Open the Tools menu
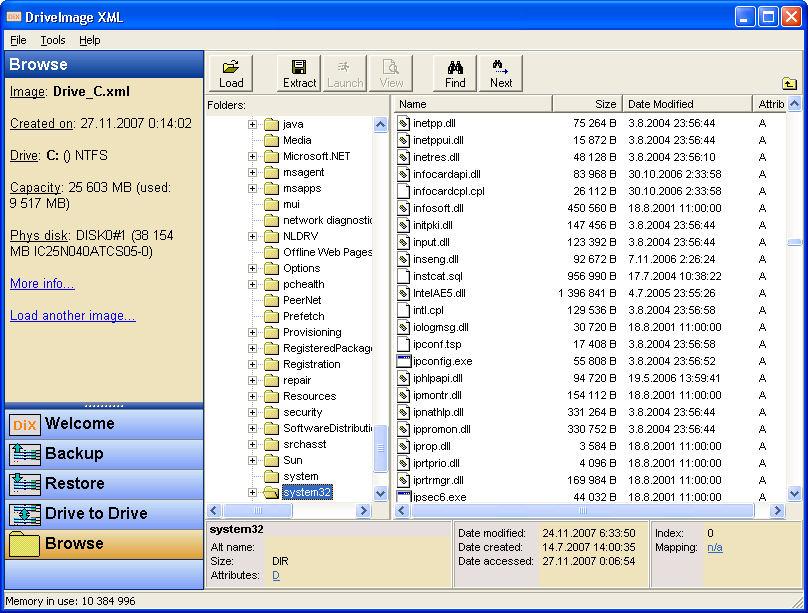This screenshot has width=808, height=613. [x=53, y=40]
